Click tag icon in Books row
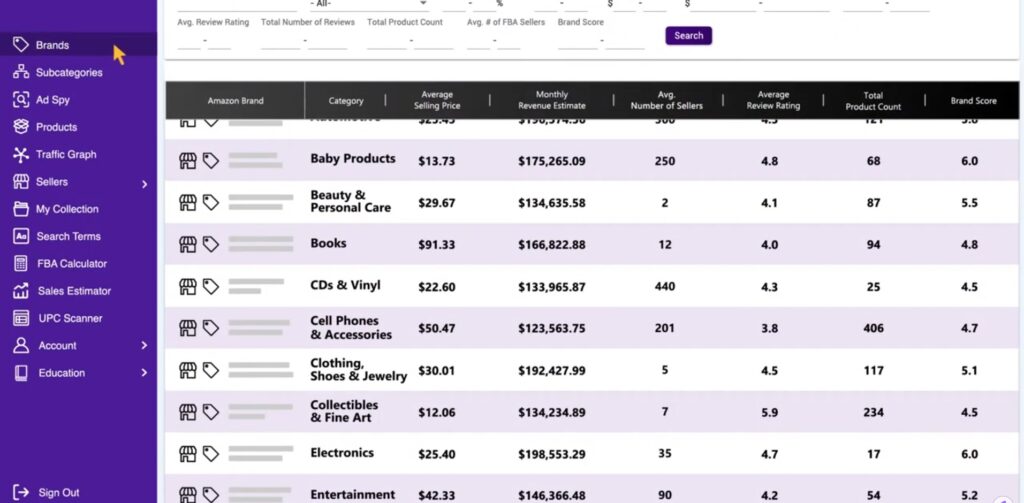1024x503 pixels. tap(210, 244)
